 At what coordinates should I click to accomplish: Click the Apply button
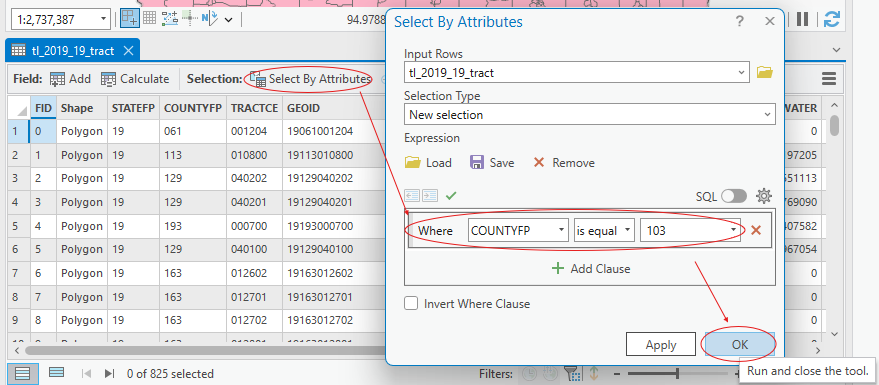coord(660,345)
